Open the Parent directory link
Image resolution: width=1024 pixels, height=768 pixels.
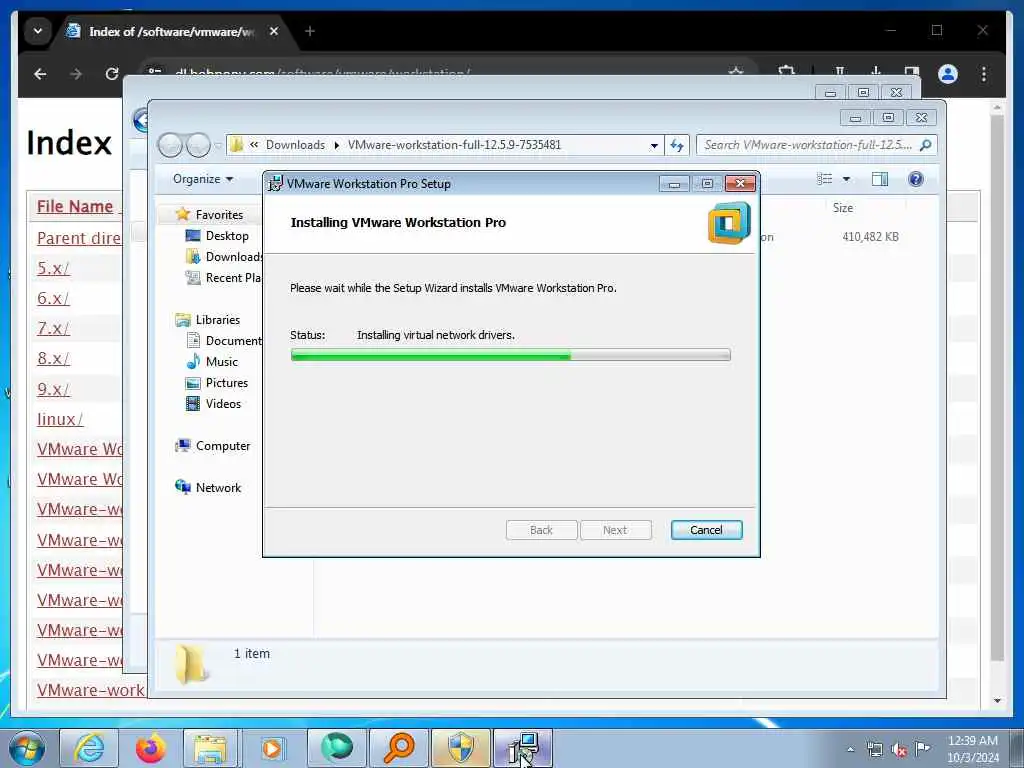pyautogui.click(x=79, y=238)
